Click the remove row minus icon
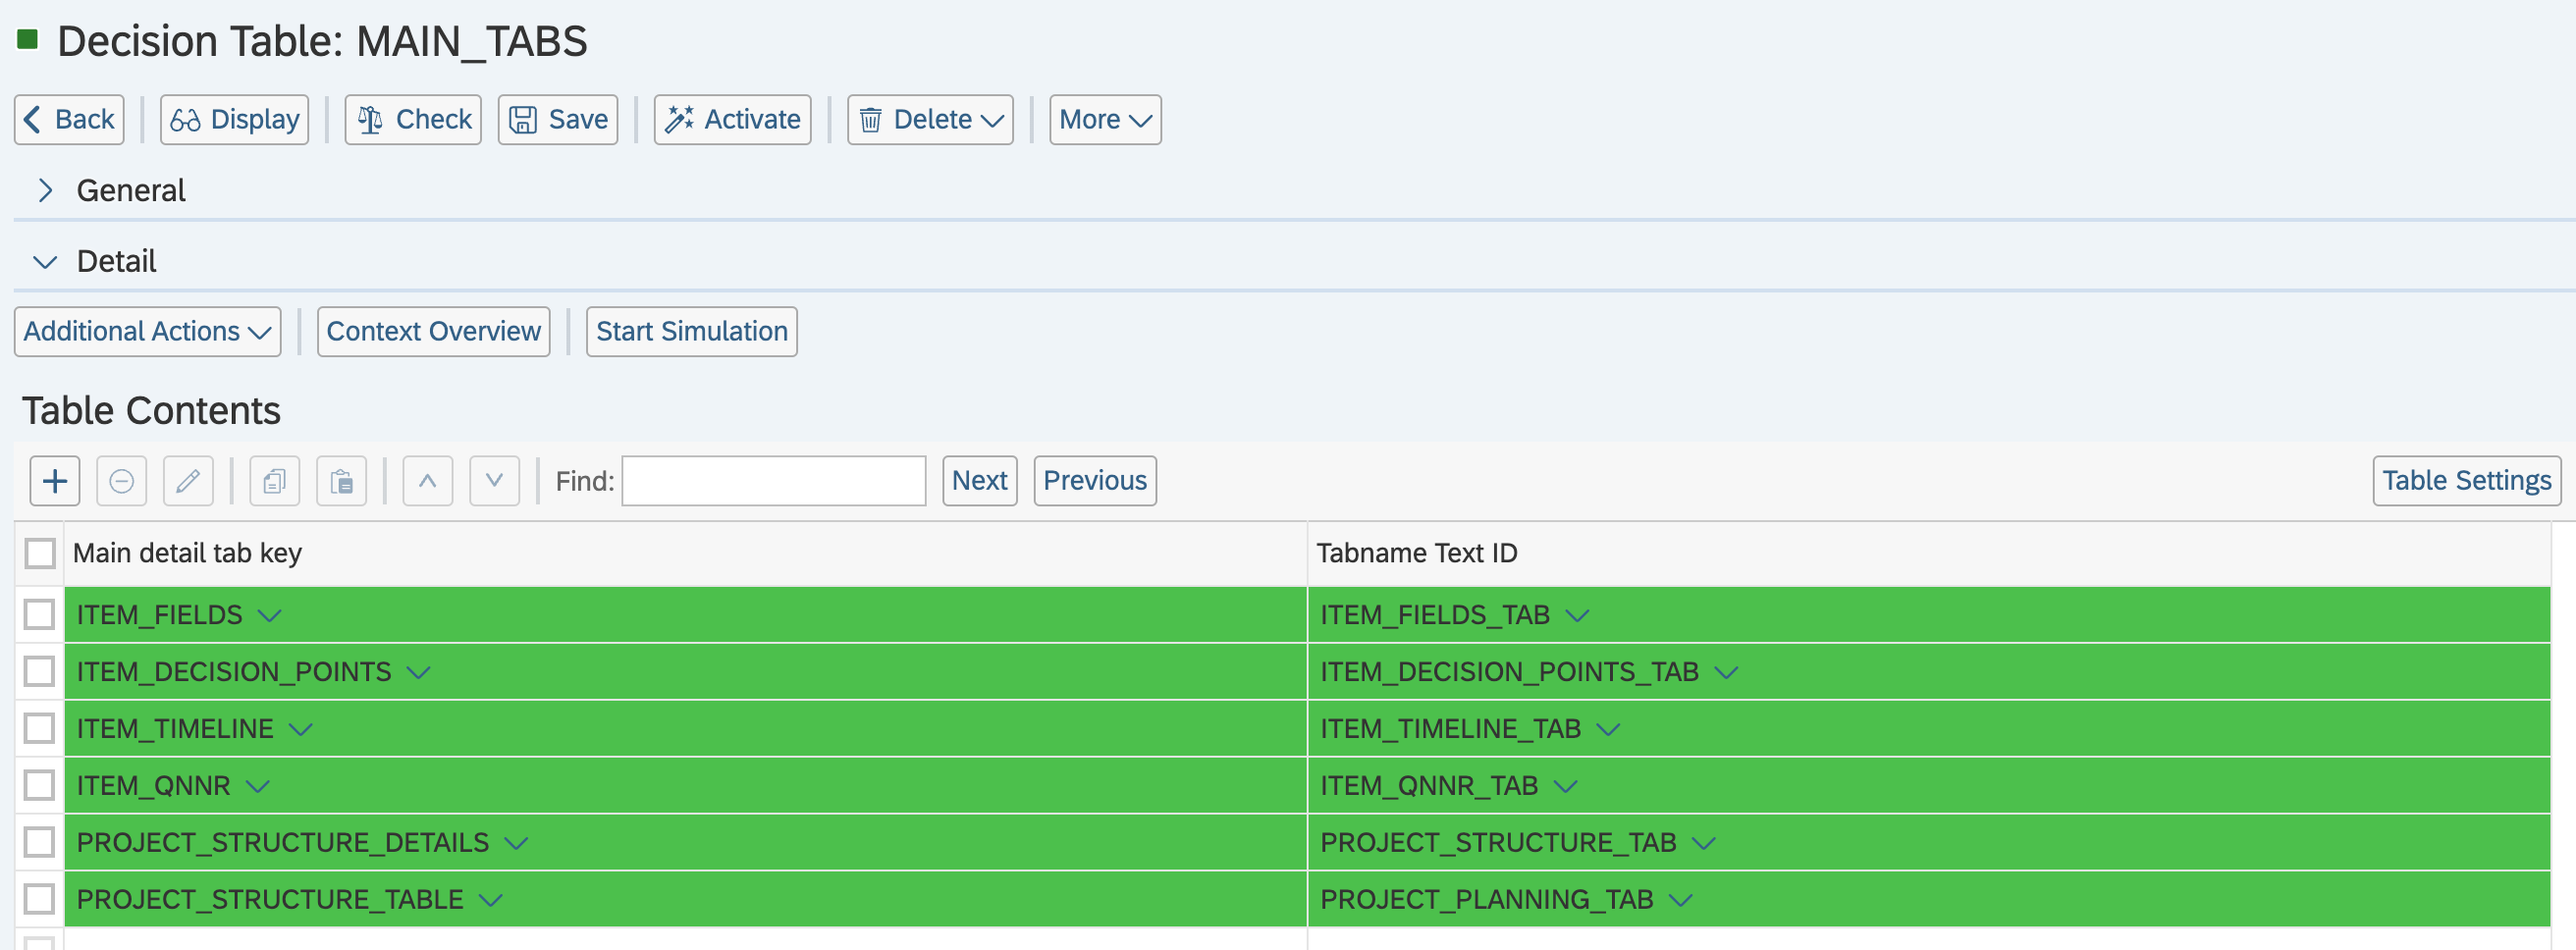The width and height of the screenshot is (2576, 950). [121, 481]
